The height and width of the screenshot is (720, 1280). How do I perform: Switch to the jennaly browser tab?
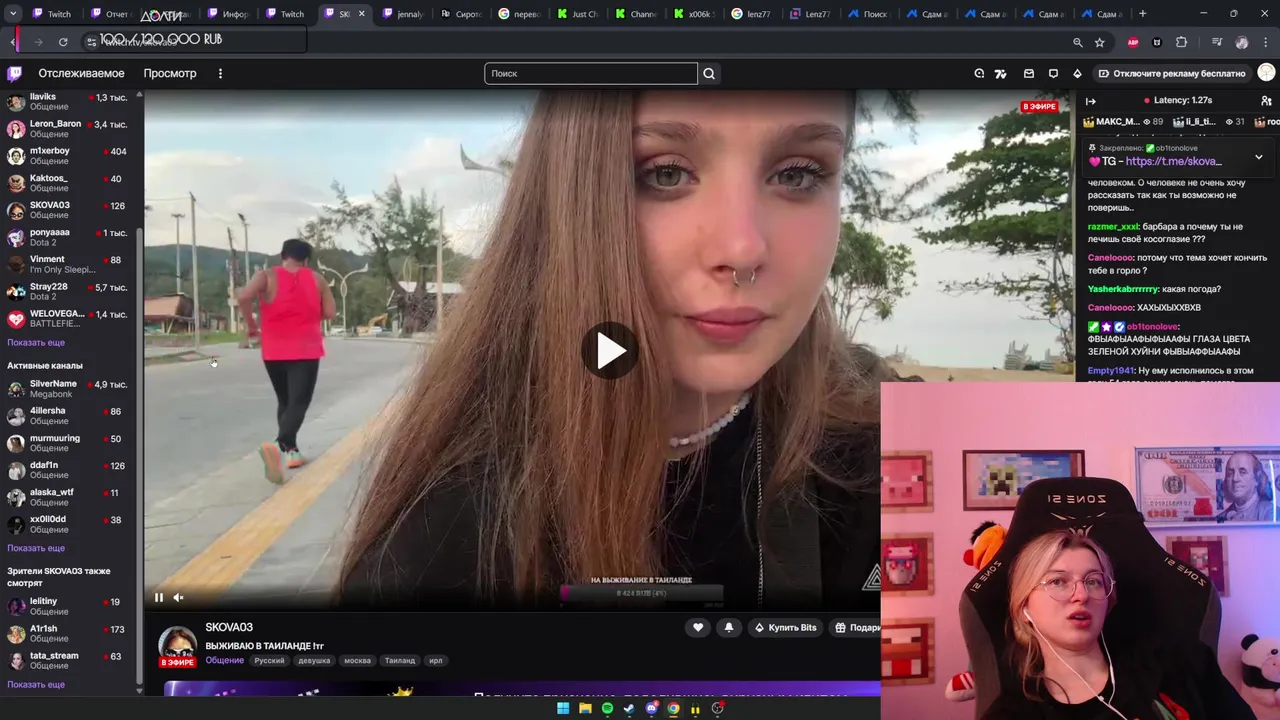(x=403, y=14)
